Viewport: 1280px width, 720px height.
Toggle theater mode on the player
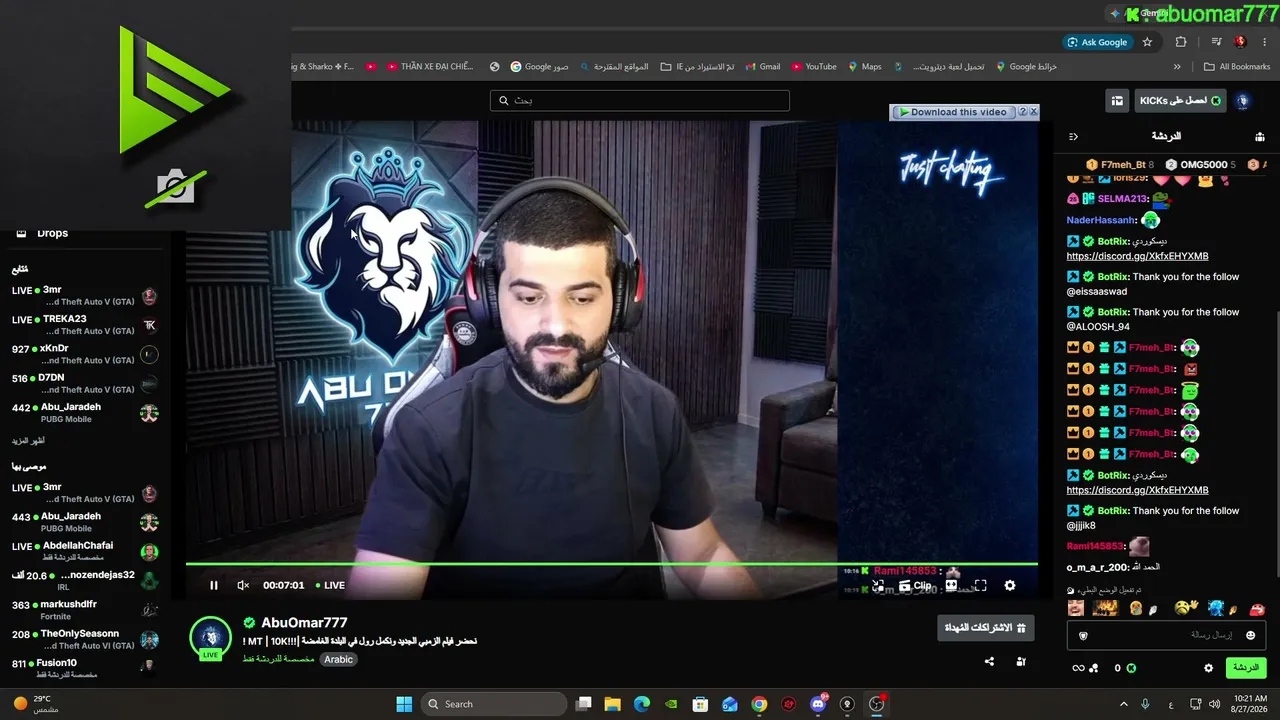(x=951, y=585)
